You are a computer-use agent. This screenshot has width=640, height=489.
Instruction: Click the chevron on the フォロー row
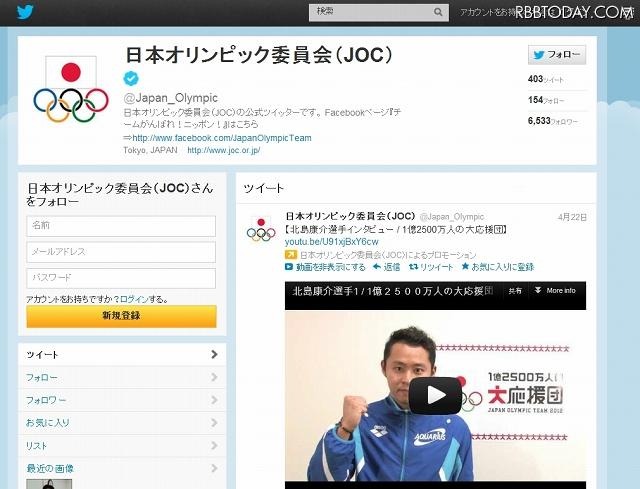point(214,377)
